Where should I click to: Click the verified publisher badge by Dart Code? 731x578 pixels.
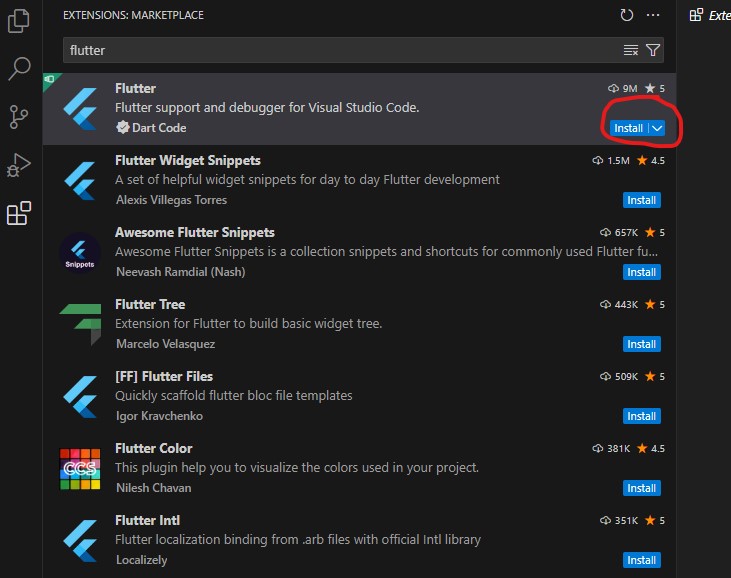coord(123,127)
